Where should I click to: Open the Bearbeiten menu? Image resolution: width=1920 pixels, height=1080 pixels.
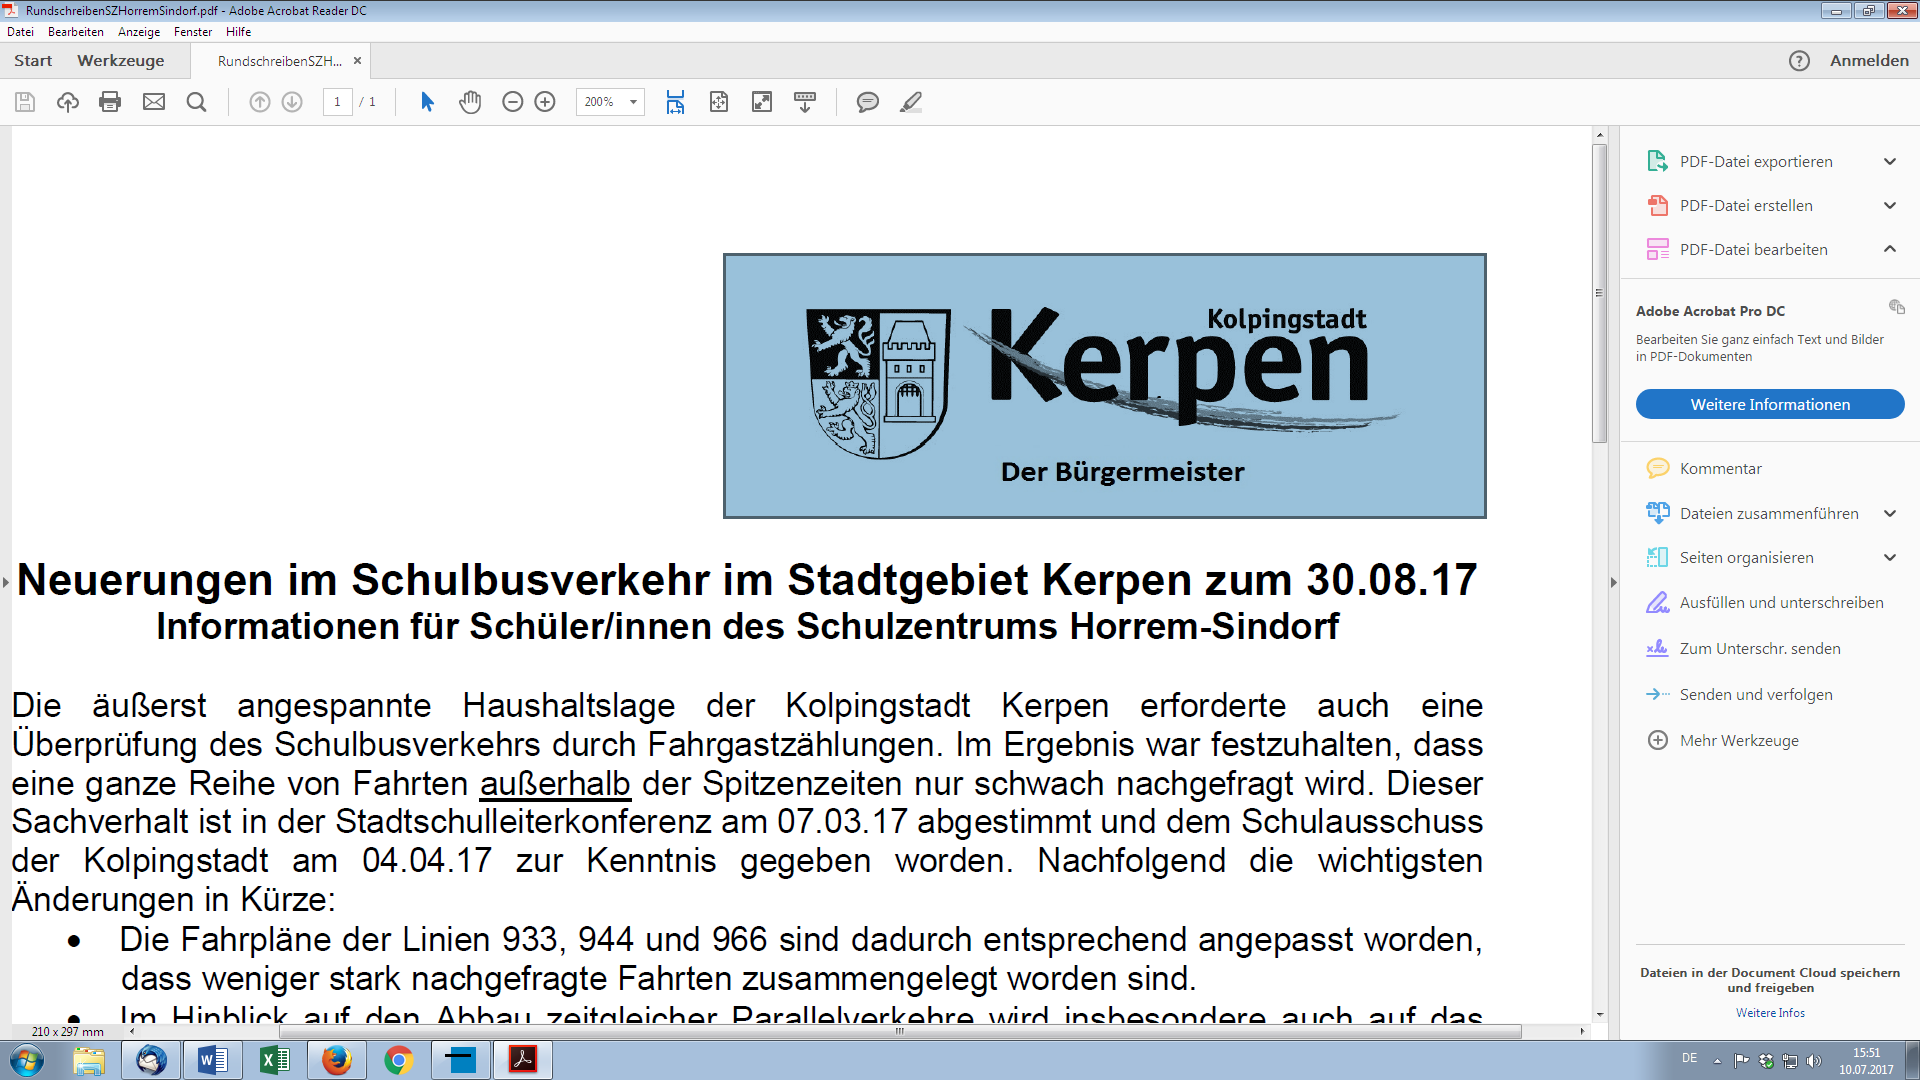(76, 32)
